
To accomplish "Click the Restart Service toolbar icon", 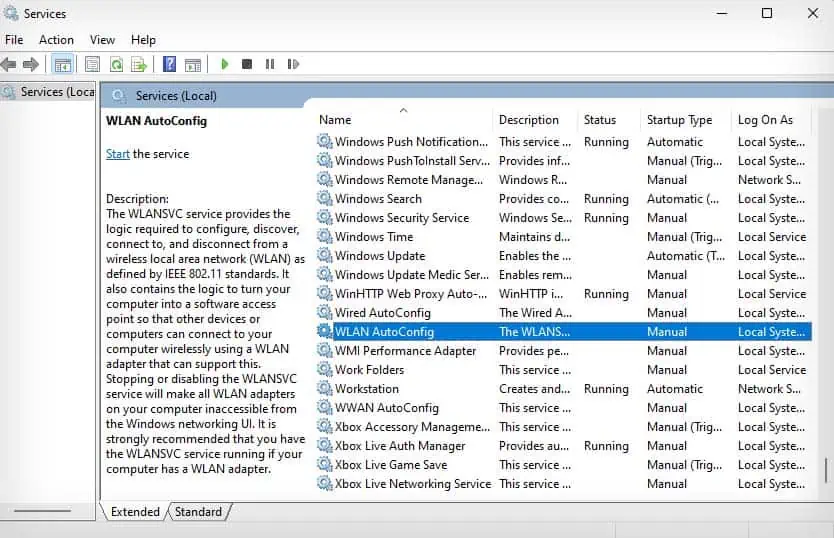I will click(293, 64).
